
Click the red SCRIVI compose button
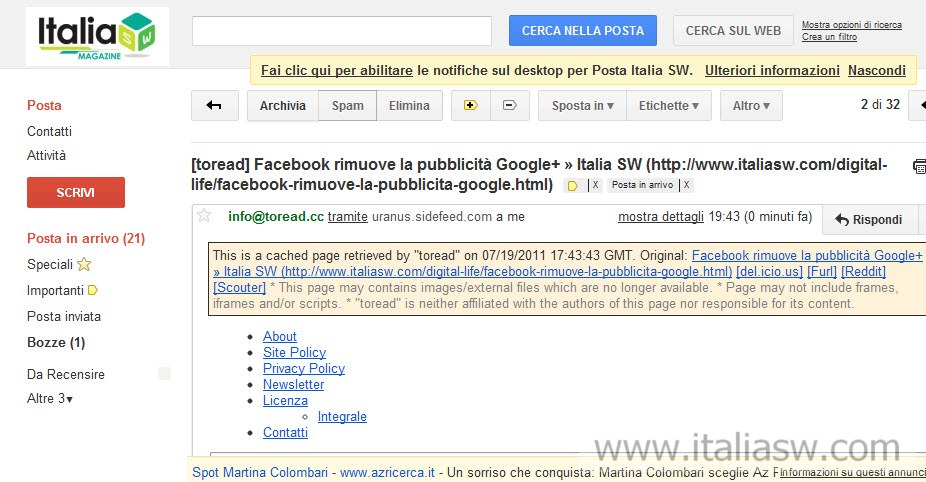point(76,193)
